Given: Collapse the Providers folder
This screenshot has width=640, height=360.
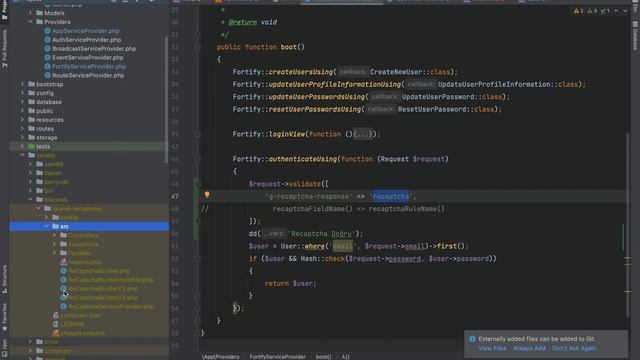Looking at the screenshot, I should (30, 22).
